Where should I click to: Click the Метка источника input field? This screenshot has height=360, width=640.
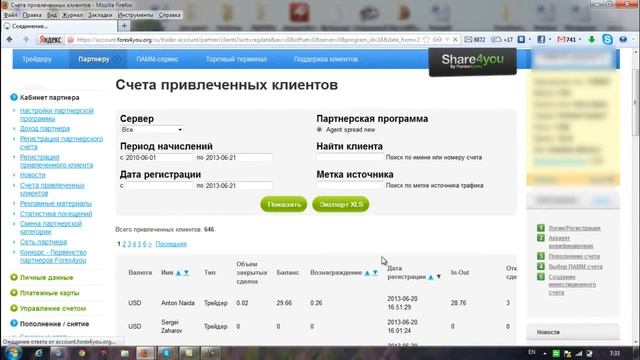tap(350, 186)
